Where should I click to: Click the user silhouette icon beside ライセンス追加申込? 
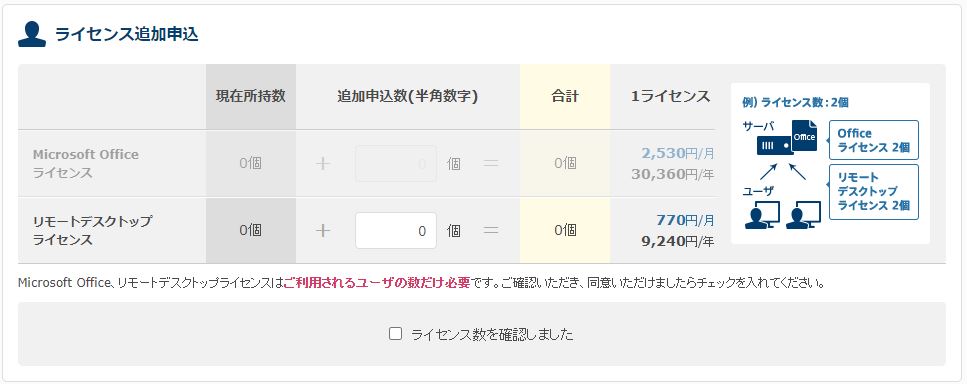32,34
